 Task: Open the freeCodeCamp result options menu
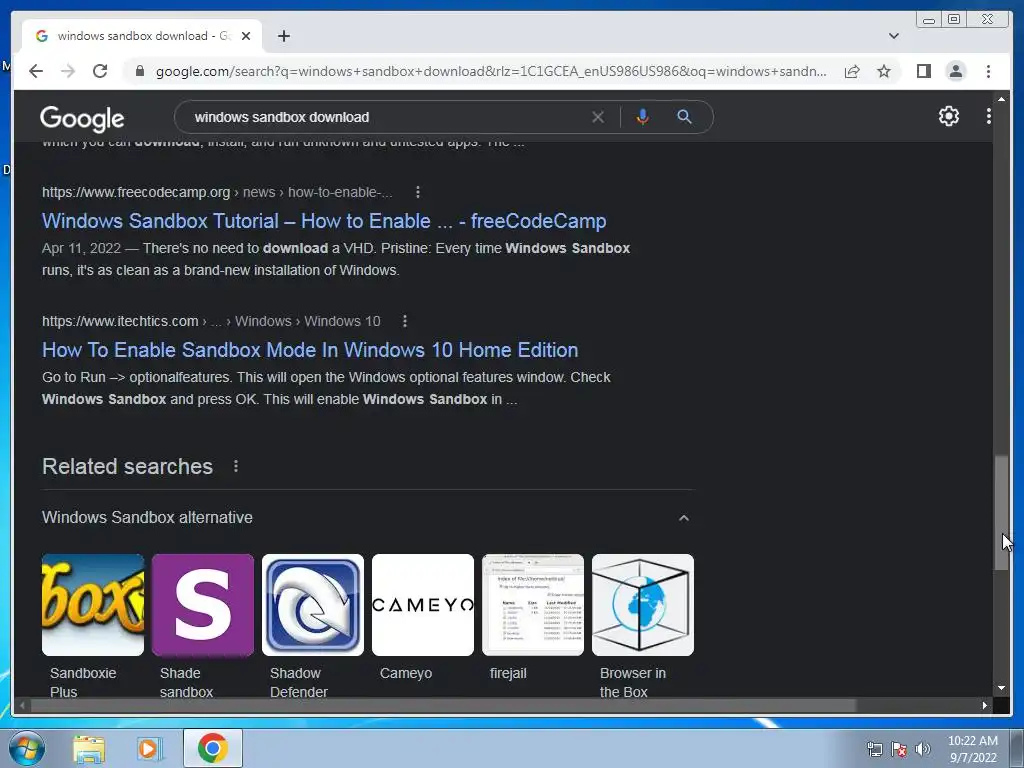point(418,192)
